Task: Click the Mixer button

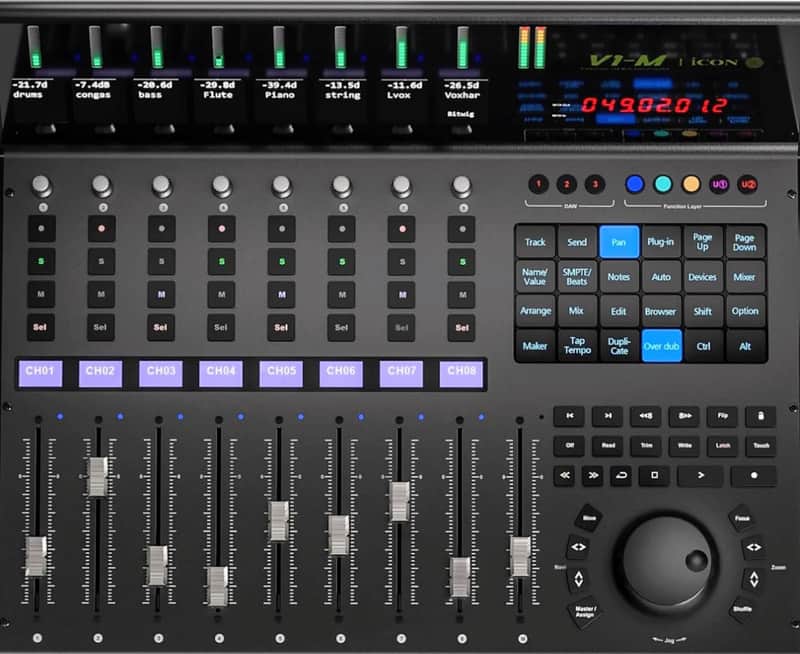Action: click(x=745, y=276)
